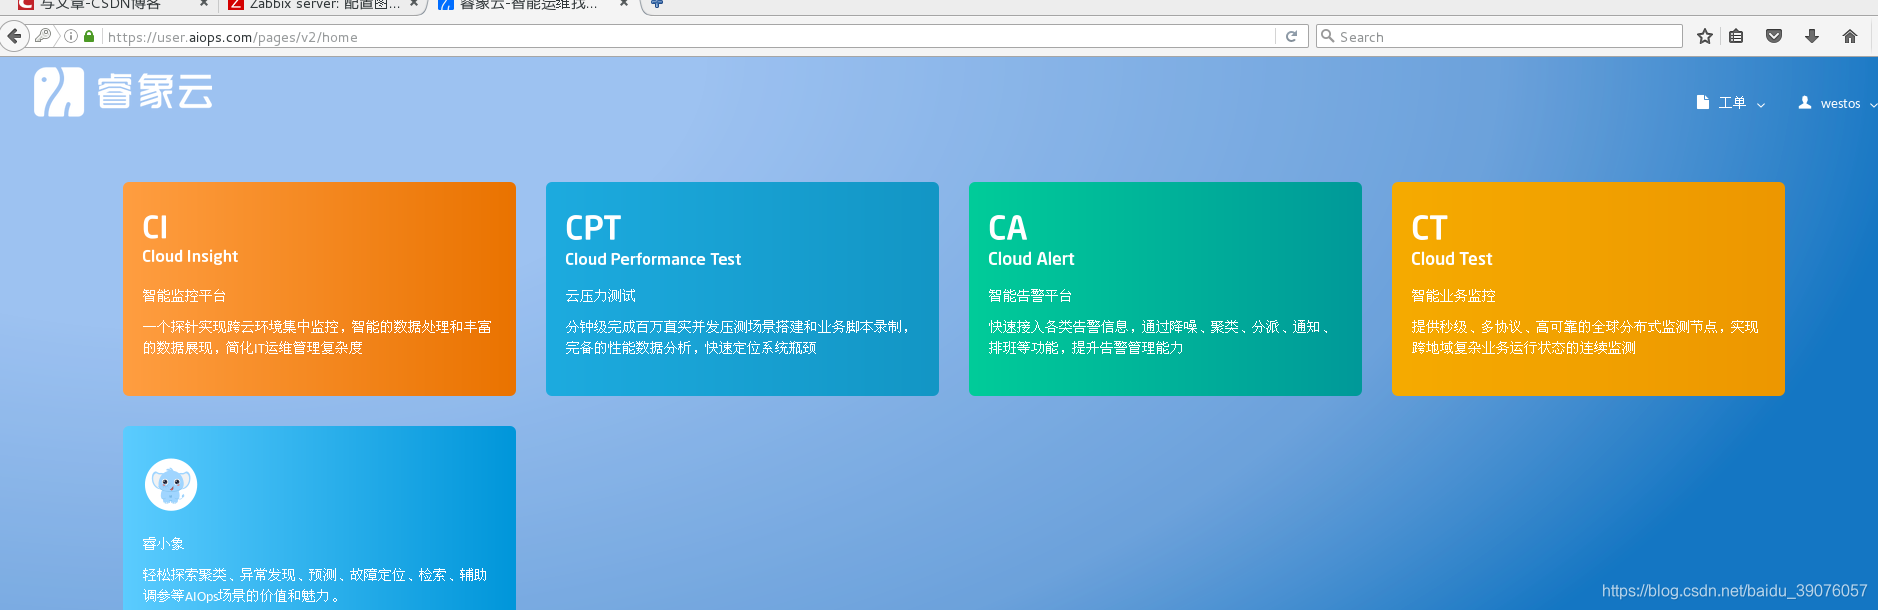Close the CSDN blog tab

coord(204,4)
